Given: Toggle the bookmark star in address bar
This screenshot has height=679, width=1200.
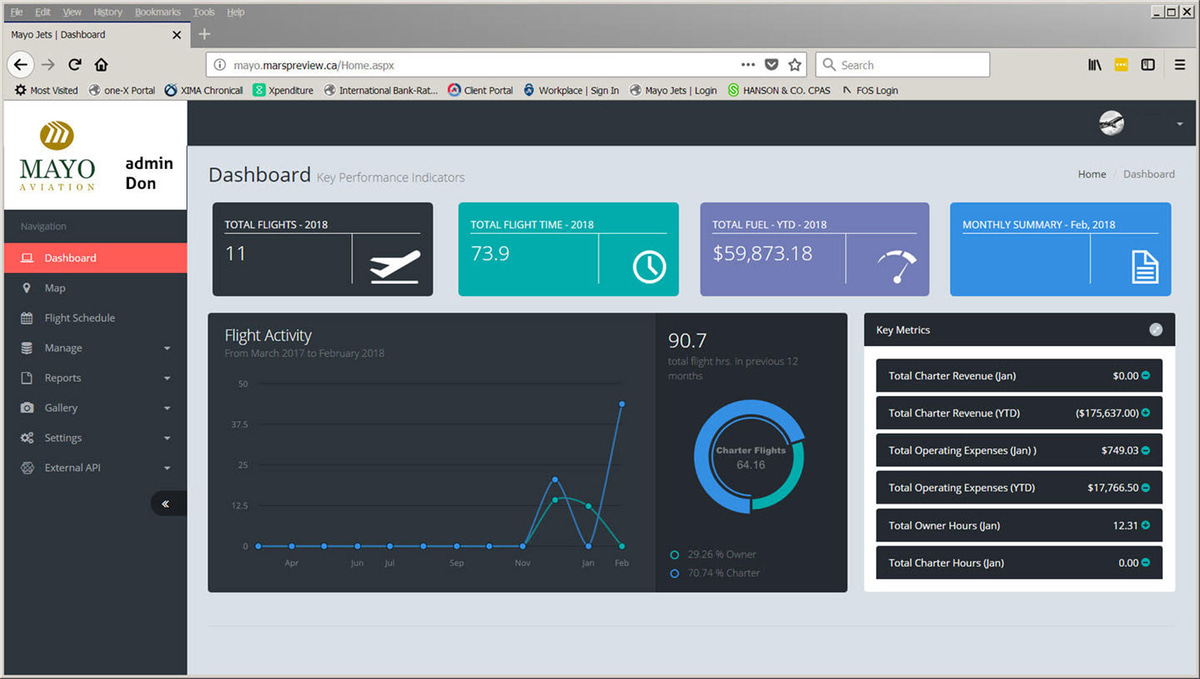Looking at the screenshot, I should click(792, 63).
